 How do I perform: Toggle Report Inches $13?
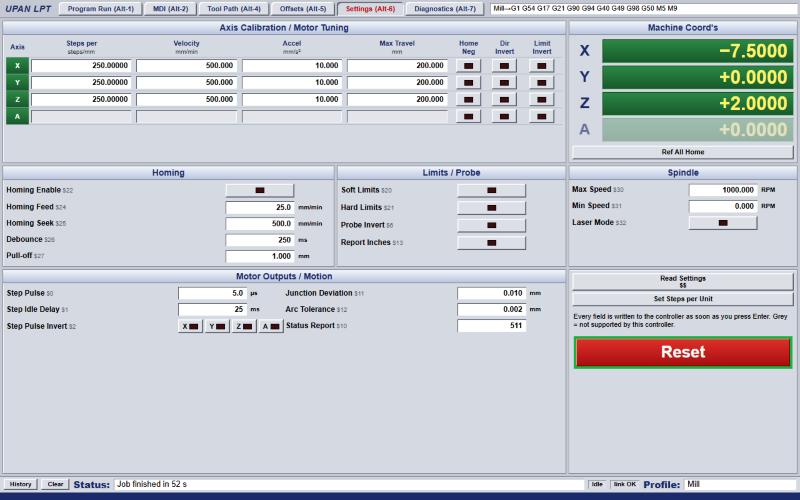coord(491,243)
